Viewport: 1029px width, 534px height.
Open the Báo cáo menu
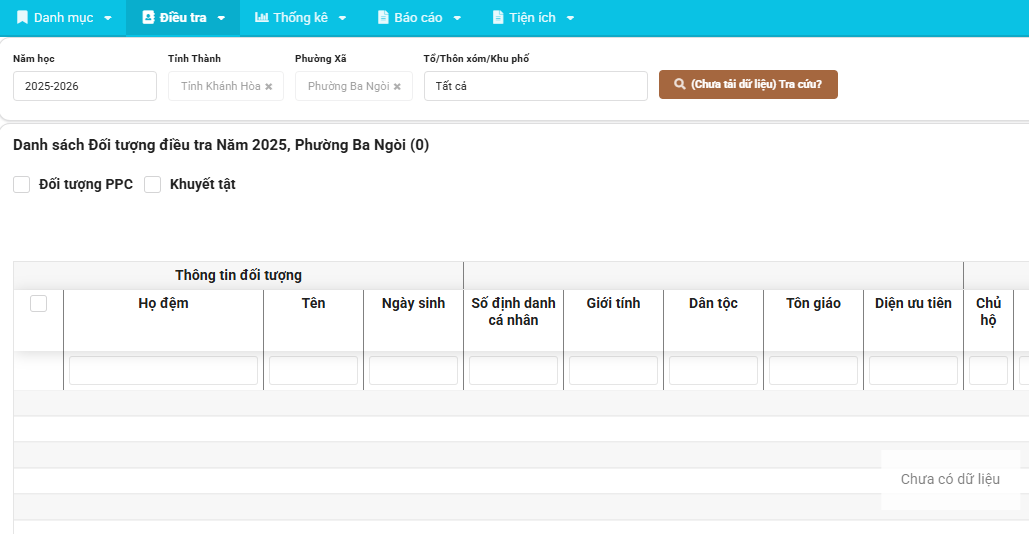click(419, 18)
